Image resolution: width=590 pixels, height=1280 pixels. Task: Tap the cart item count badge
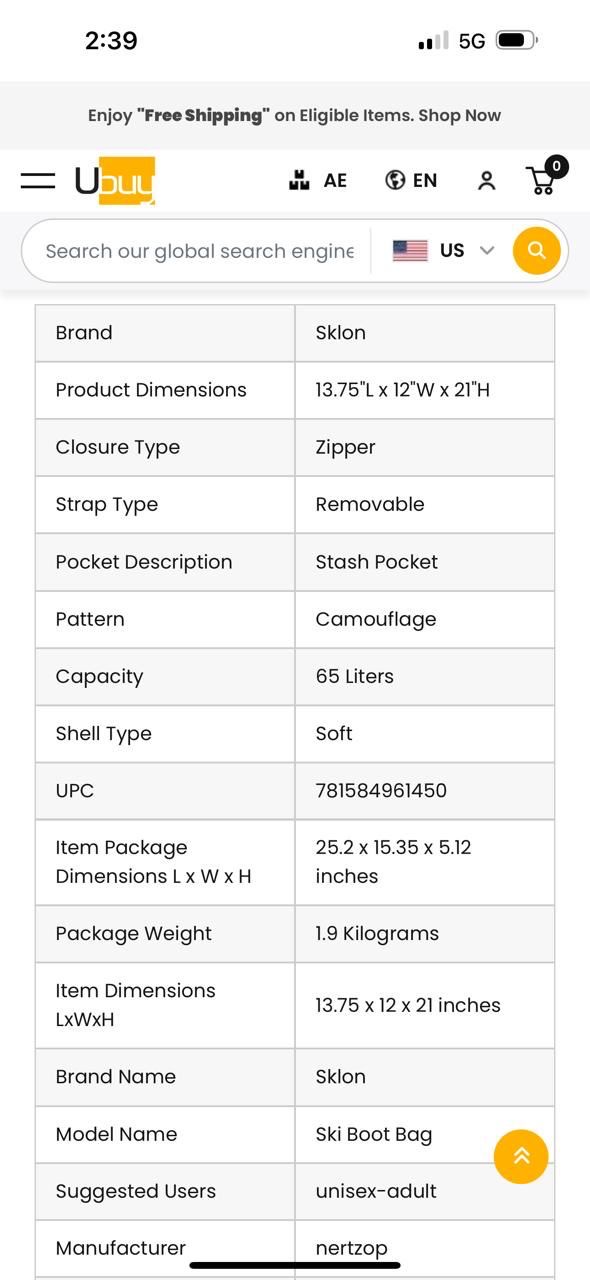click(x=556, y=167)
